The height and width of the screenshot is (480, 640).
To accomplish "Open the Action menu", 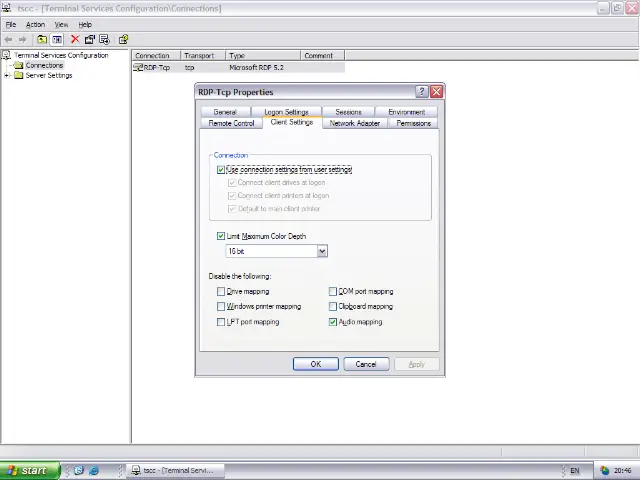I will (x=36, y=24).
